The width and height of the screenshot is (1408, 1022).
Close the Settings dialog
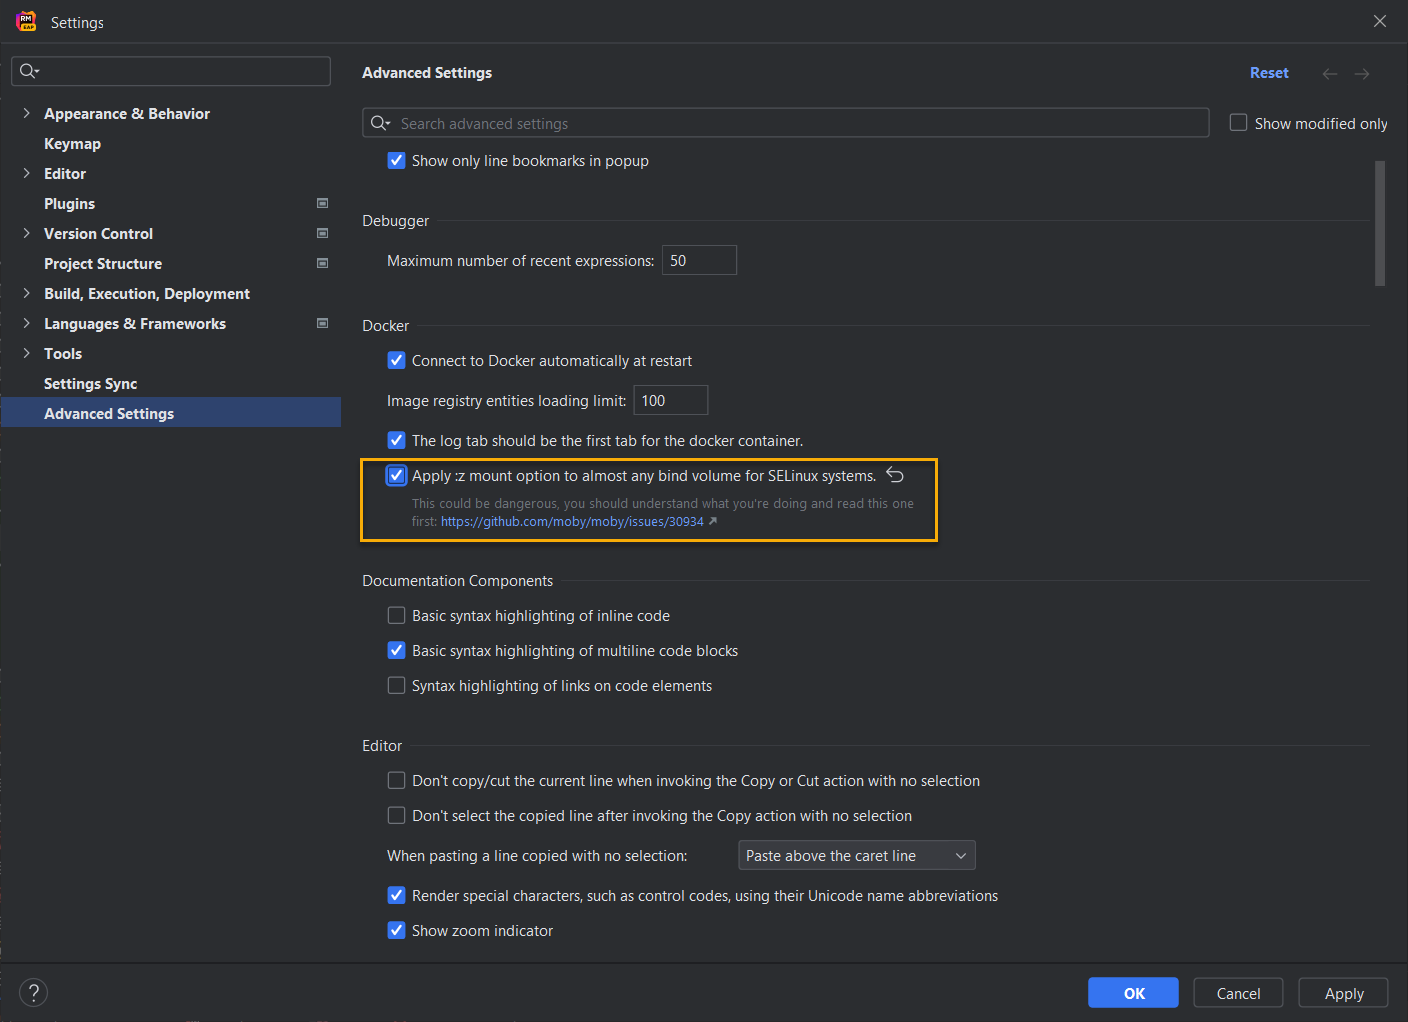[1380, 21]
